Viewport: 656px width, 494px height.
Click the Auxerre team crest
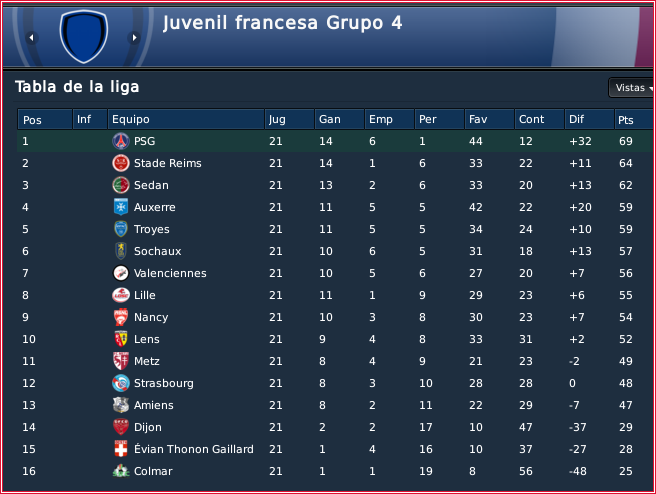(120, 207)
